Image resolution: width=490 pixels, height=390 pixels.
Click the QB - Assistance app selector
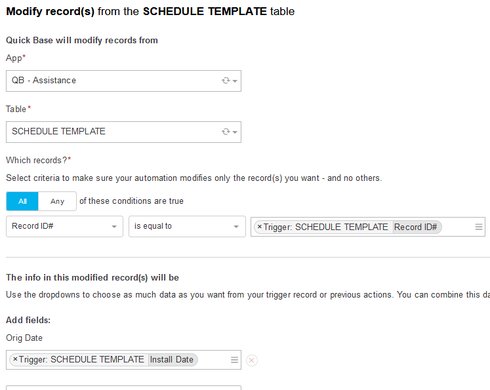[124, 81]
